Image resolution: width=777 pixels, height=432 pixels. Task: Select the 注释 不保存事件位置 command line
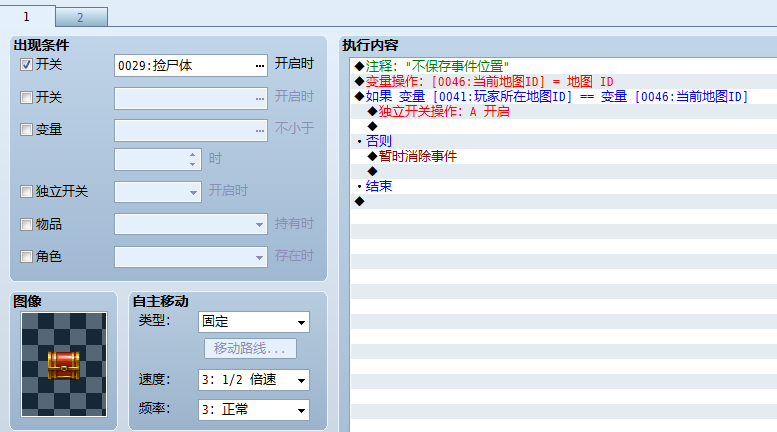click(x=432, y=66)
